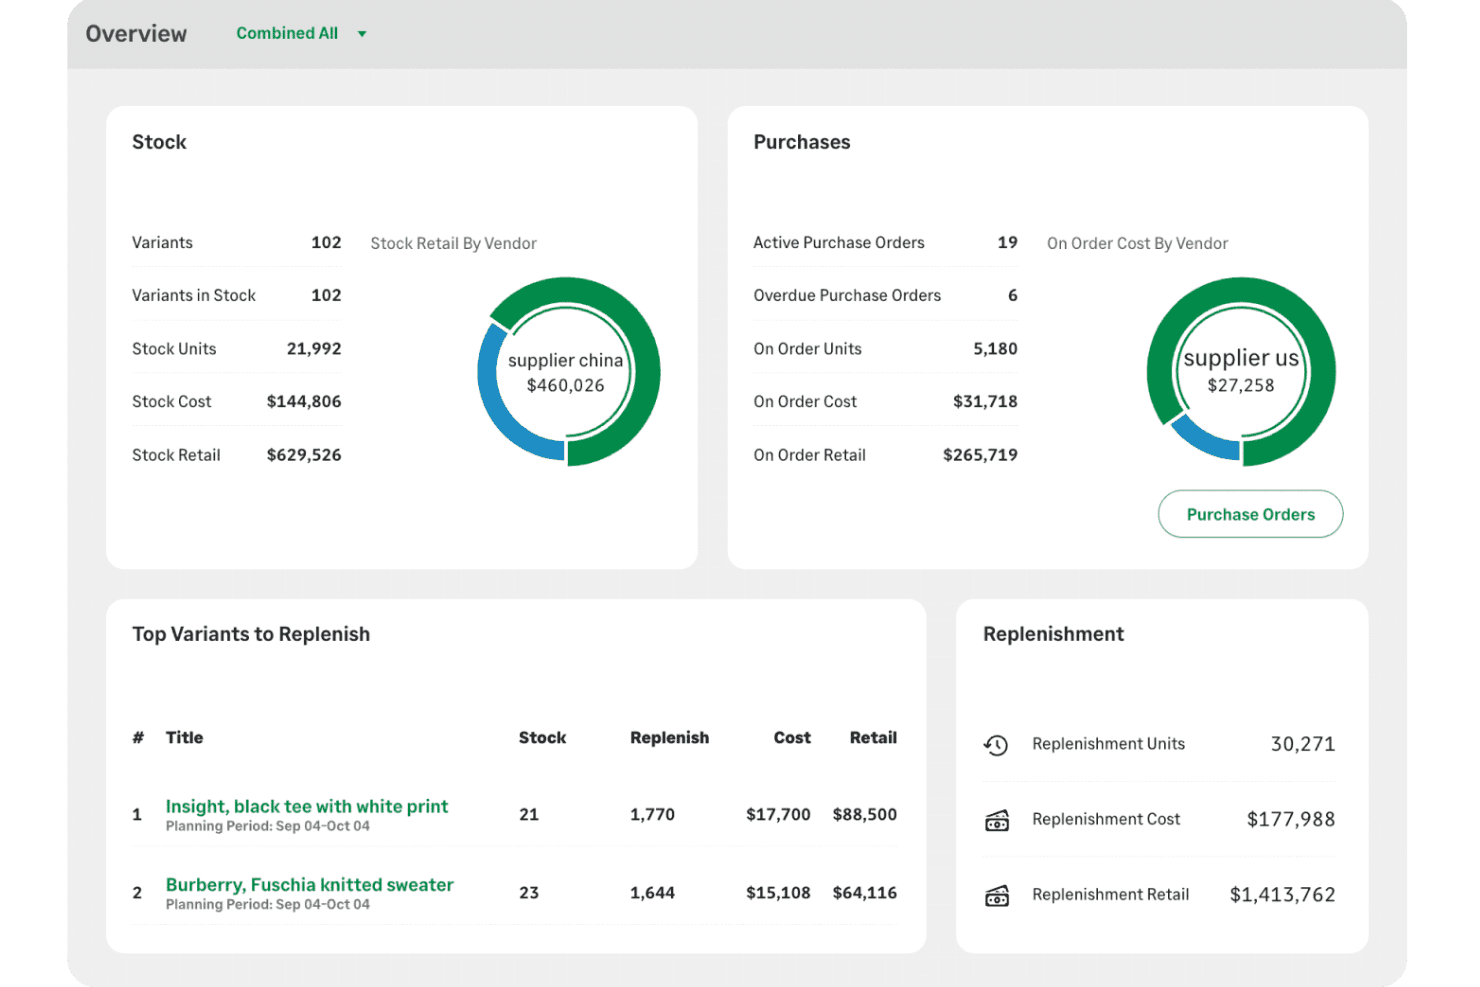1480x987 pixels.
Task: Click the Replenishment Units value 30,271
Action: (x=1303, y=744)
